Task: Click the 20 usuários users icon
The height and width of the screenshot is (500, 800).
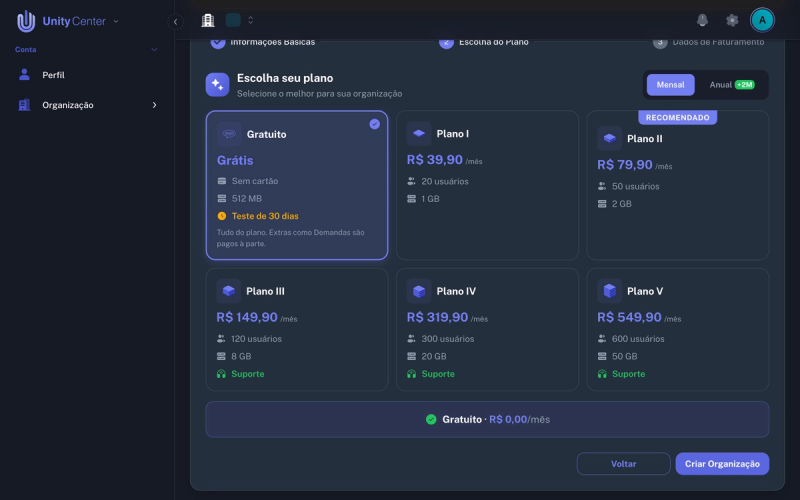Action: coord(411,181)
